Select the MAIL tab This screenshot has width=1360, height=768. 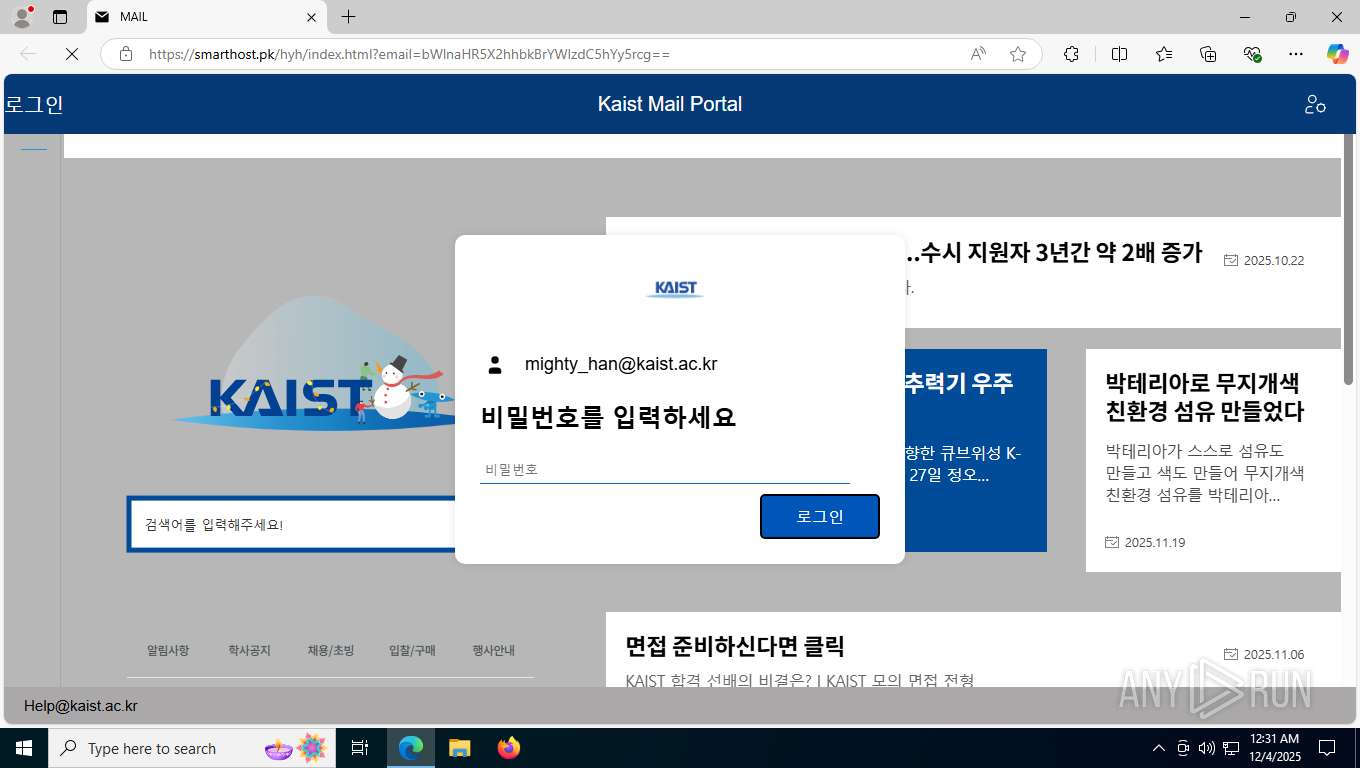coord(207,17)
